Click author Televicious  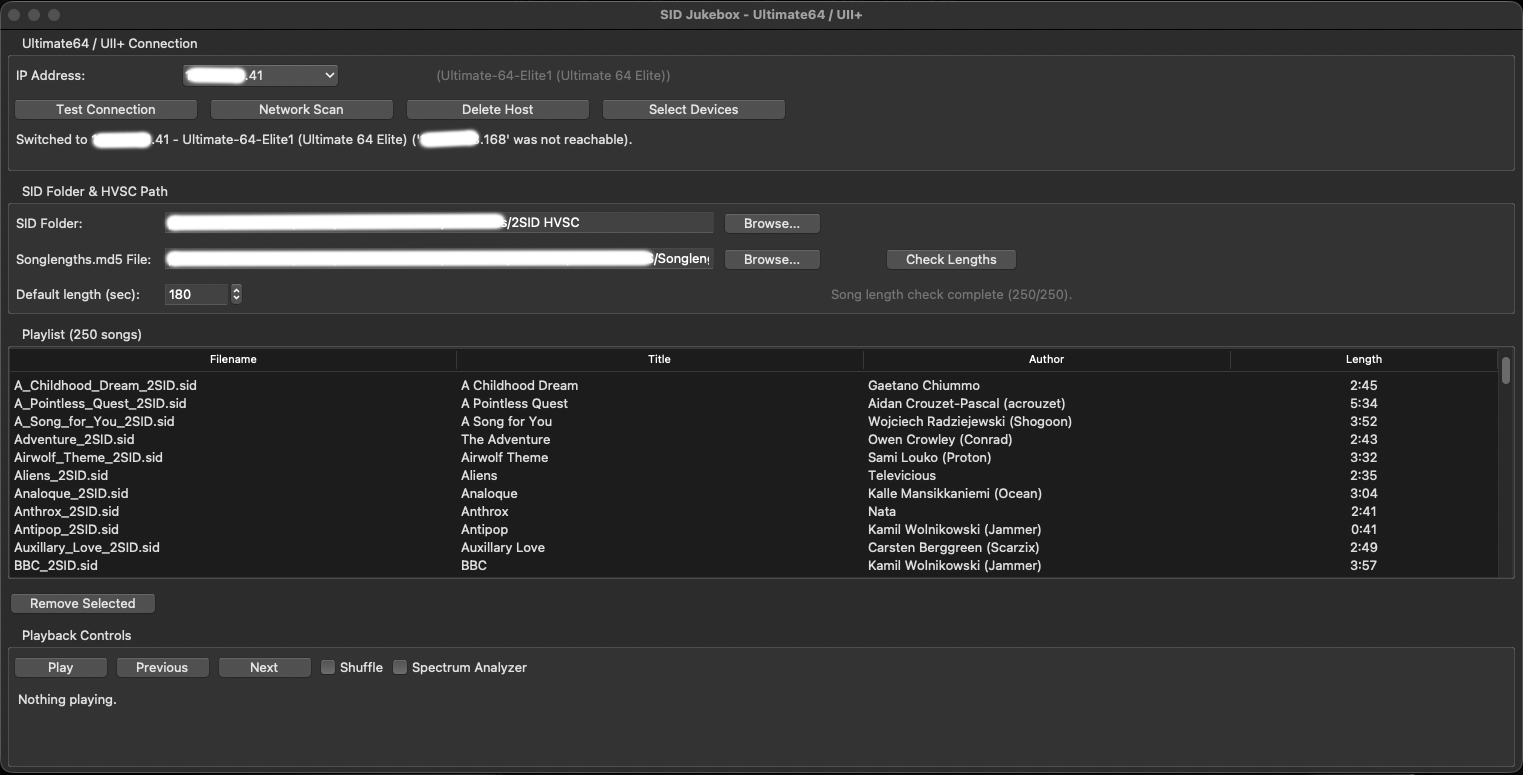pyautogui.click(x=902, y=475)
